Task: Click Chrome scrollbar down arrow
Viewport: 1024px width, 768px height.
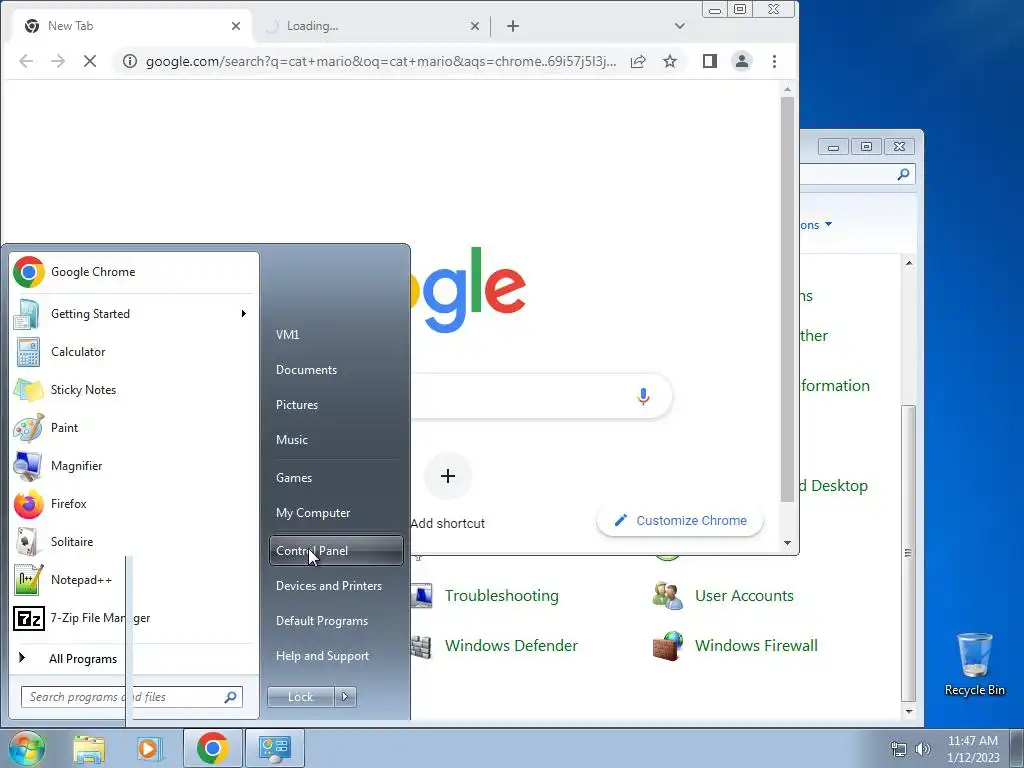Action: pos(788,543)
